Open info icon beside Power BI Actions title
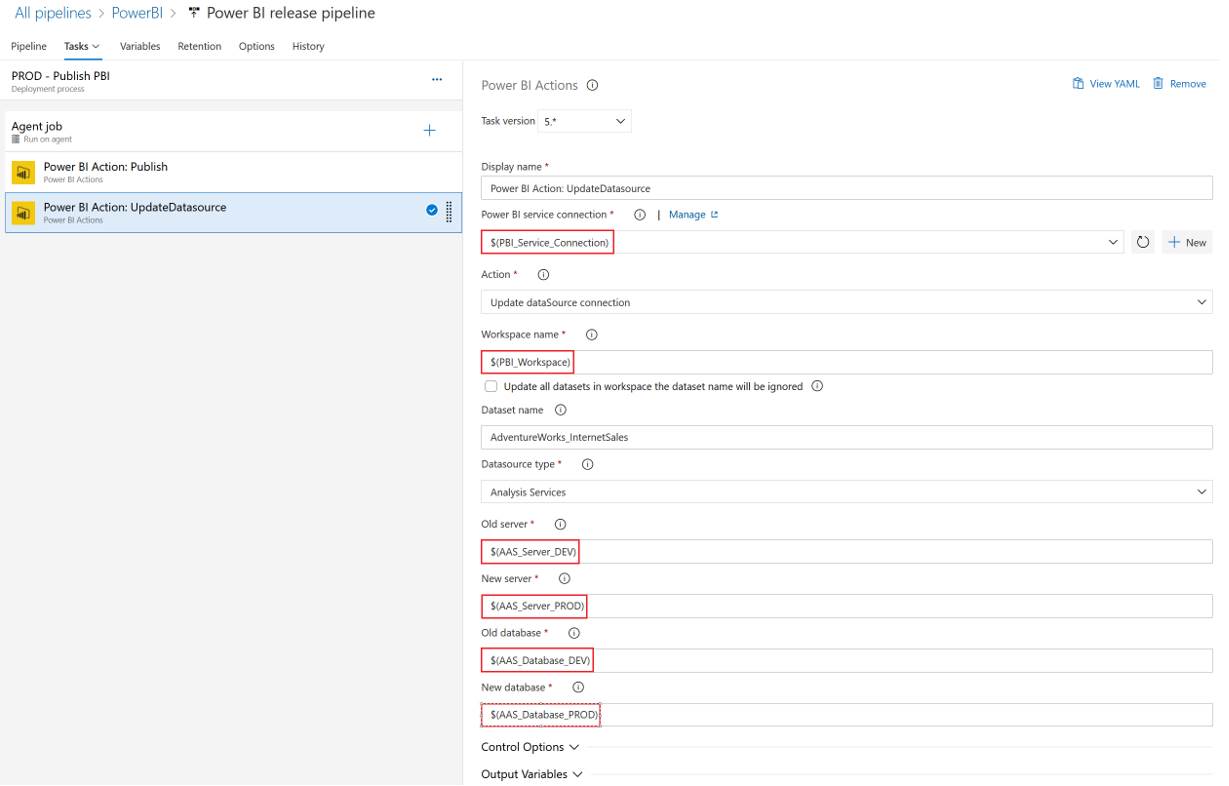 [x=592, y=86]
